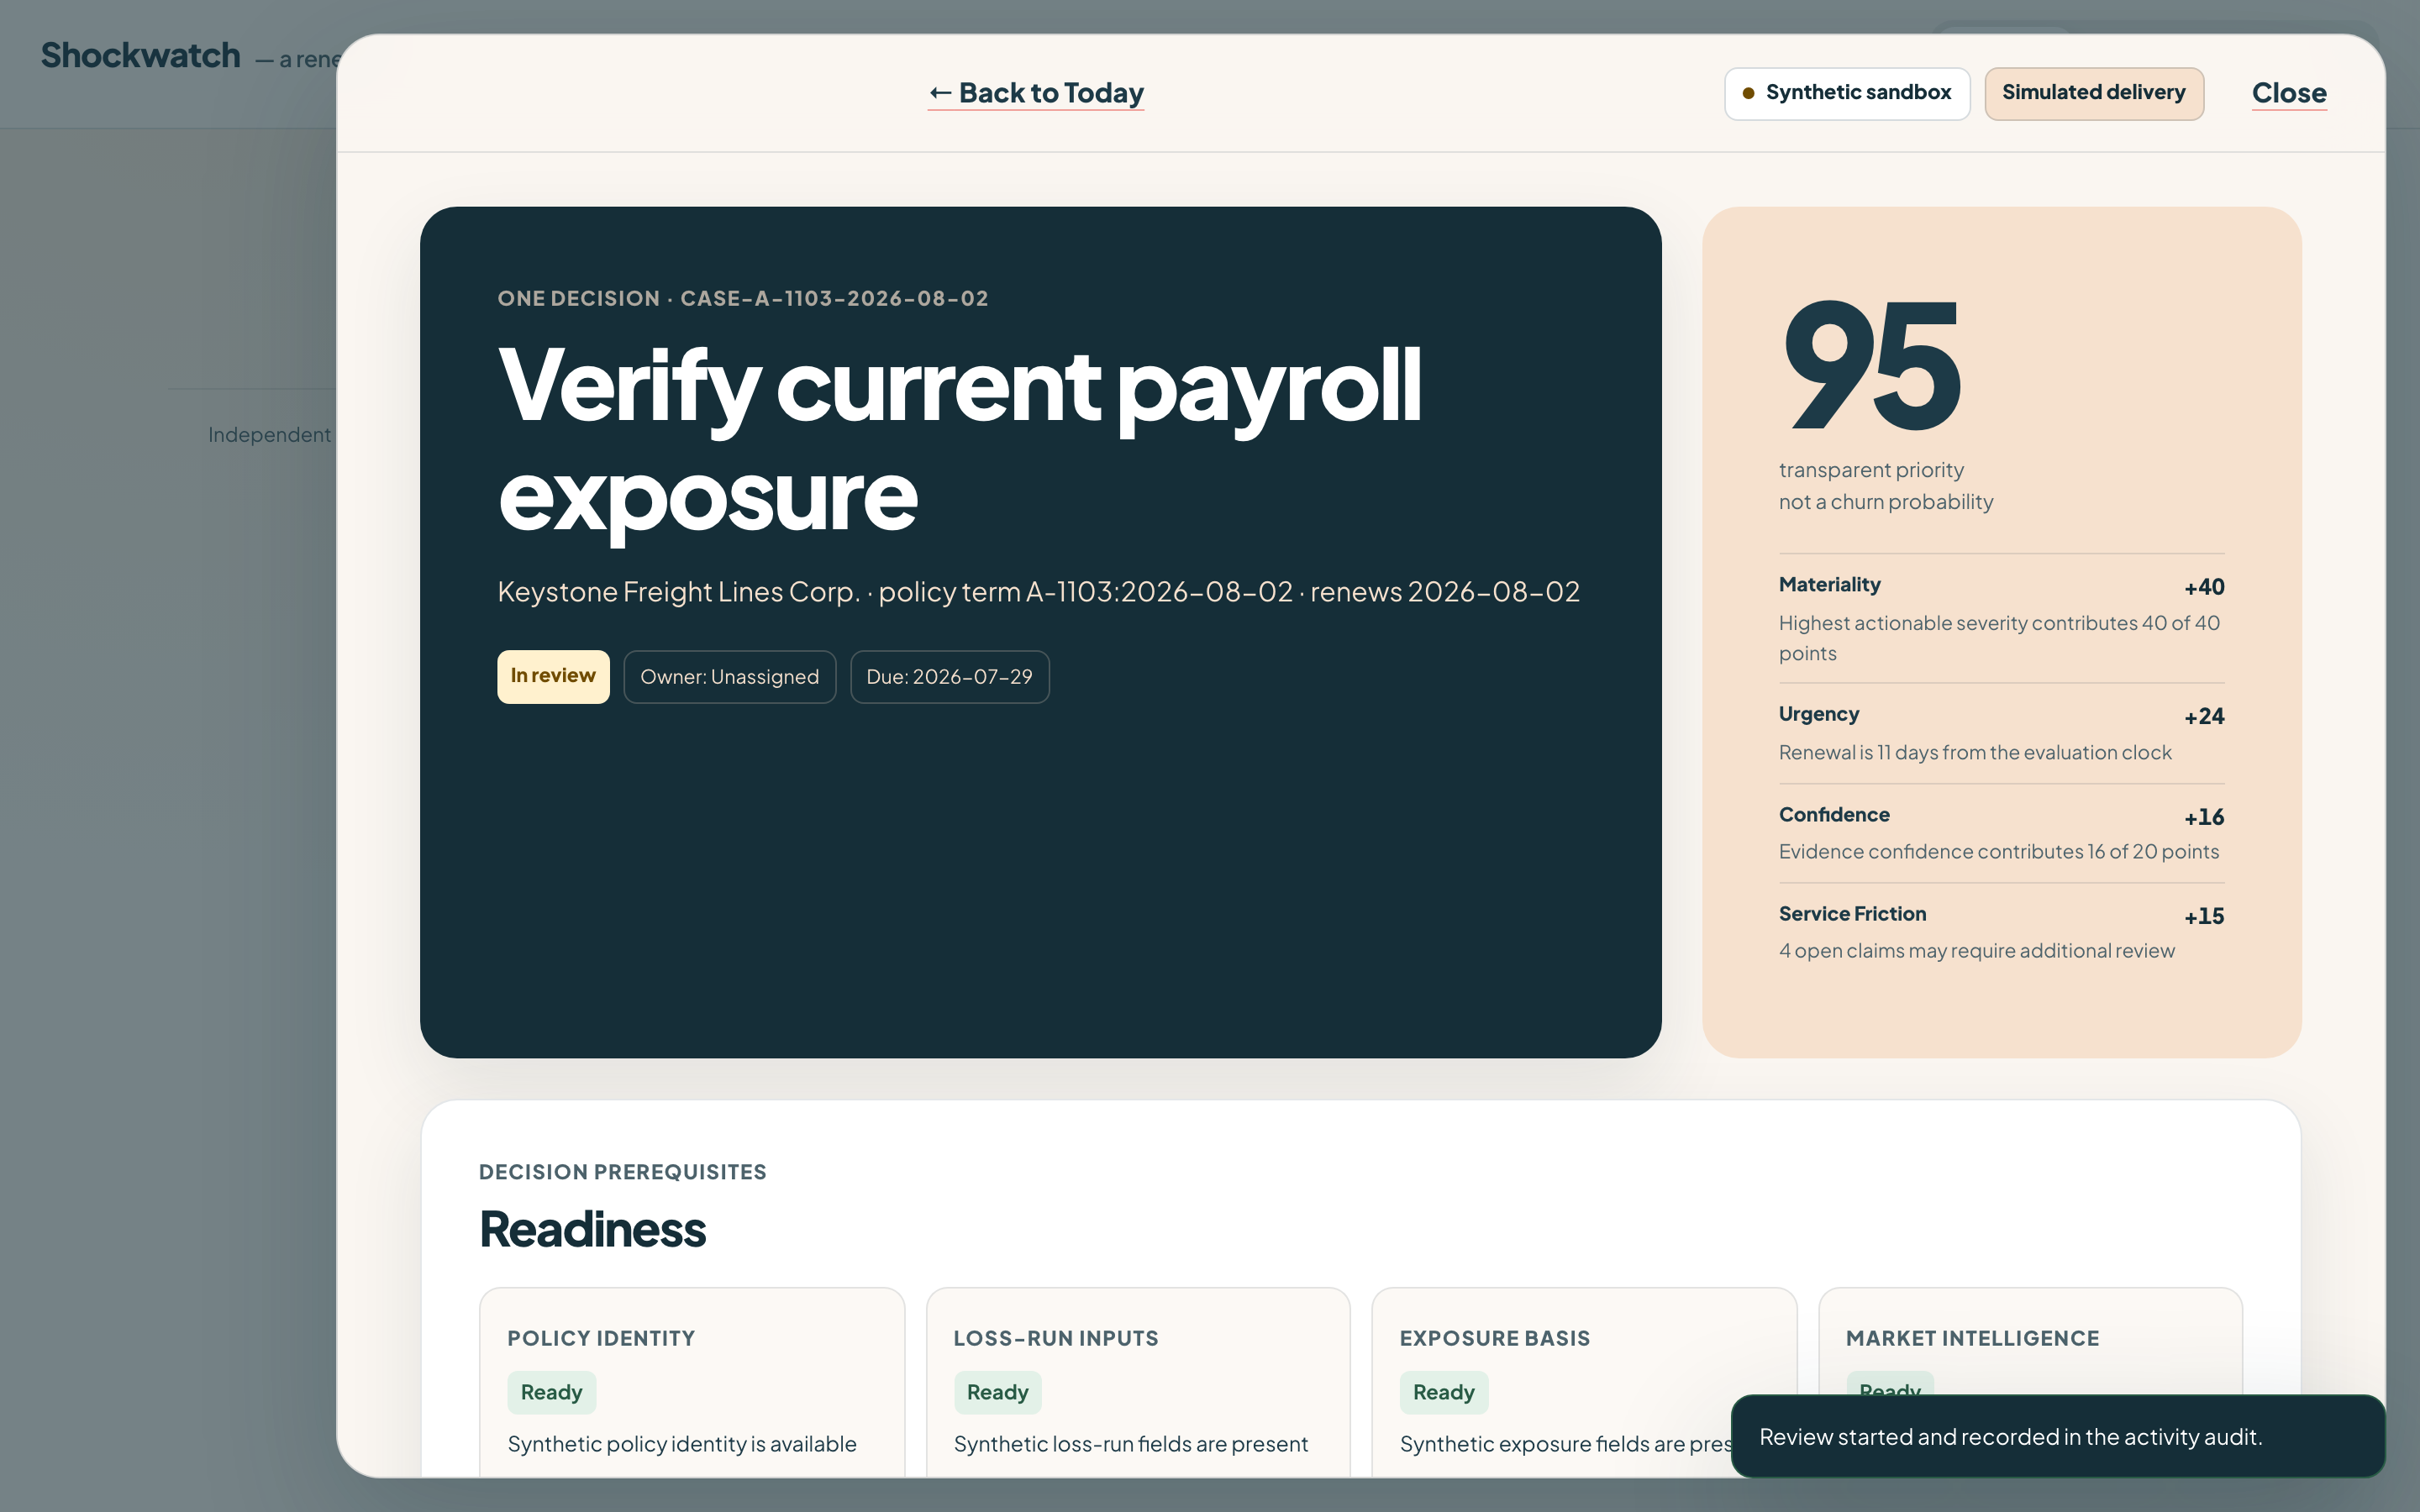
Task: Click the Decision Prerequisites section label
Action: (623, 1172)
